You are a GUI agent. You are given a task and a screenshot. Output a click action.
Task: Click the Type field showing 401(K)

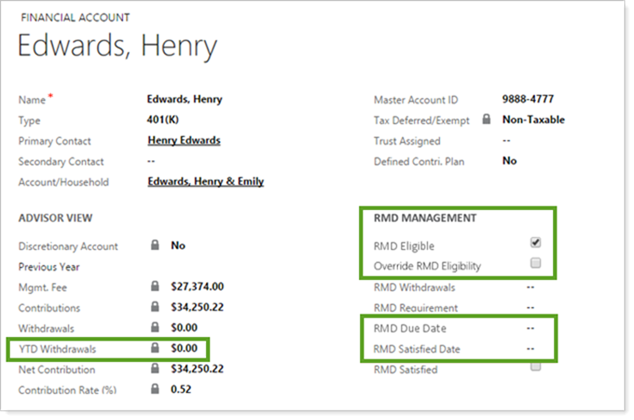[164, 120]
